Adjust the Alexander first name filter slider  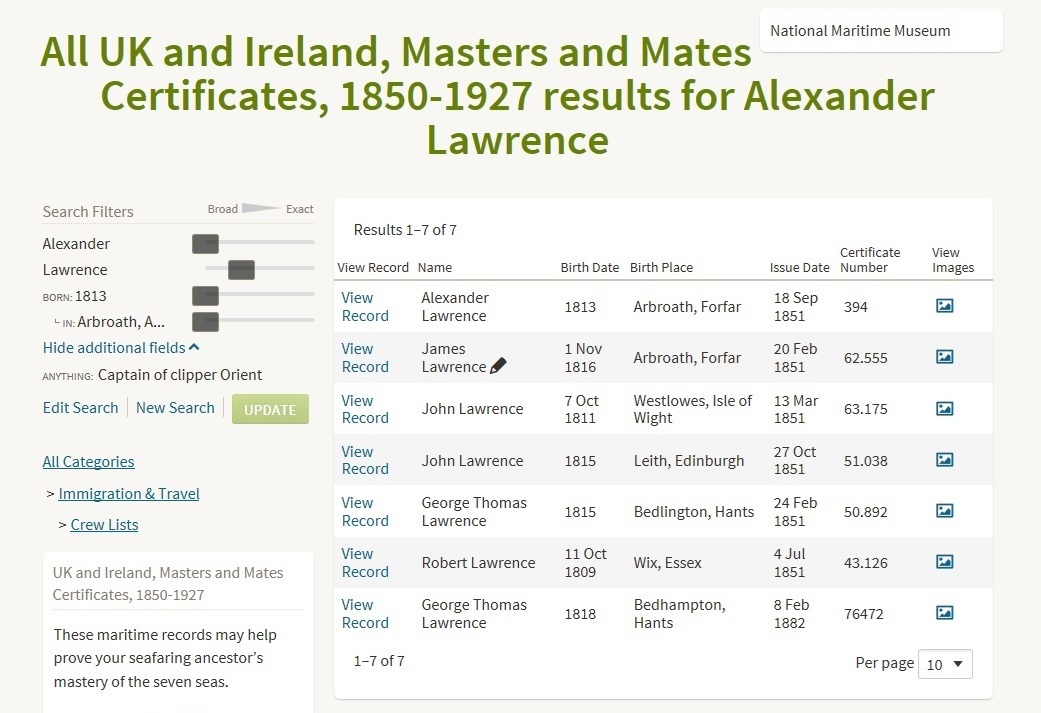205,243
